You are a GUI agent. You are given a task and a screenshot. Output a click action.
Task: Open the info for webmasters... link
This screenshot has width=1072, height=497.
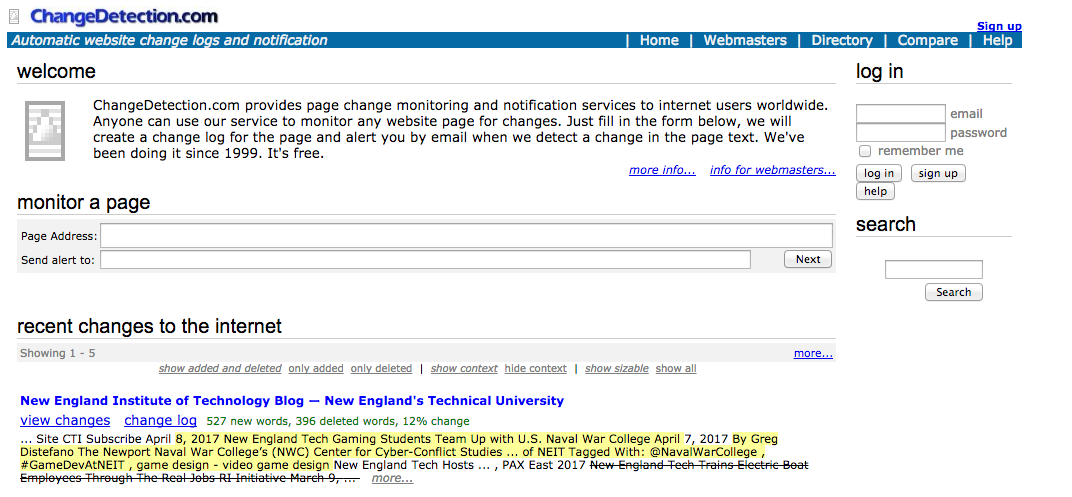[x=773, y=170]
